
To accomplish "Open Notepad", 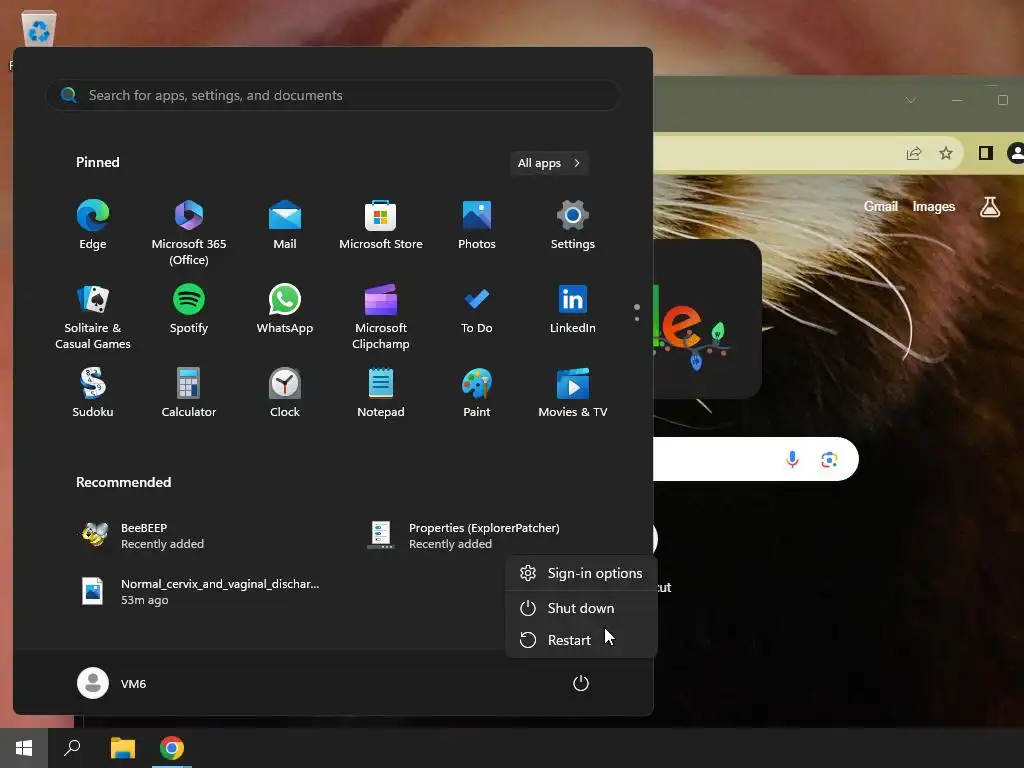I will [381, 392].
